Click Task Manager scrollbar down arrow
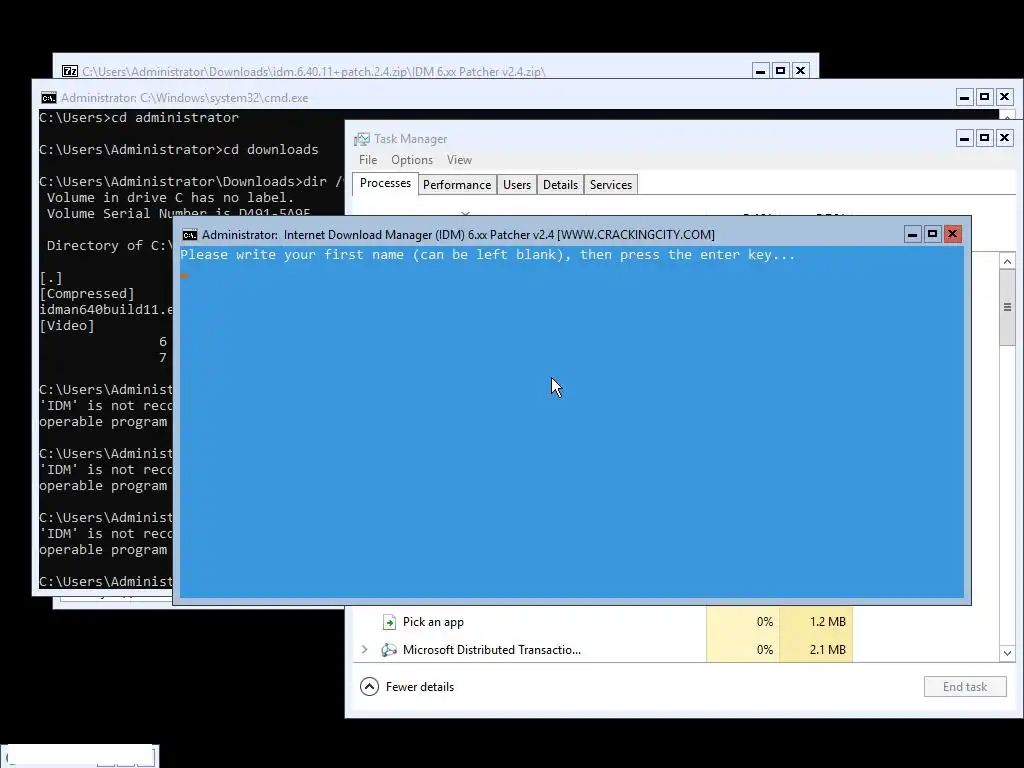 [x=1007, y=653]
